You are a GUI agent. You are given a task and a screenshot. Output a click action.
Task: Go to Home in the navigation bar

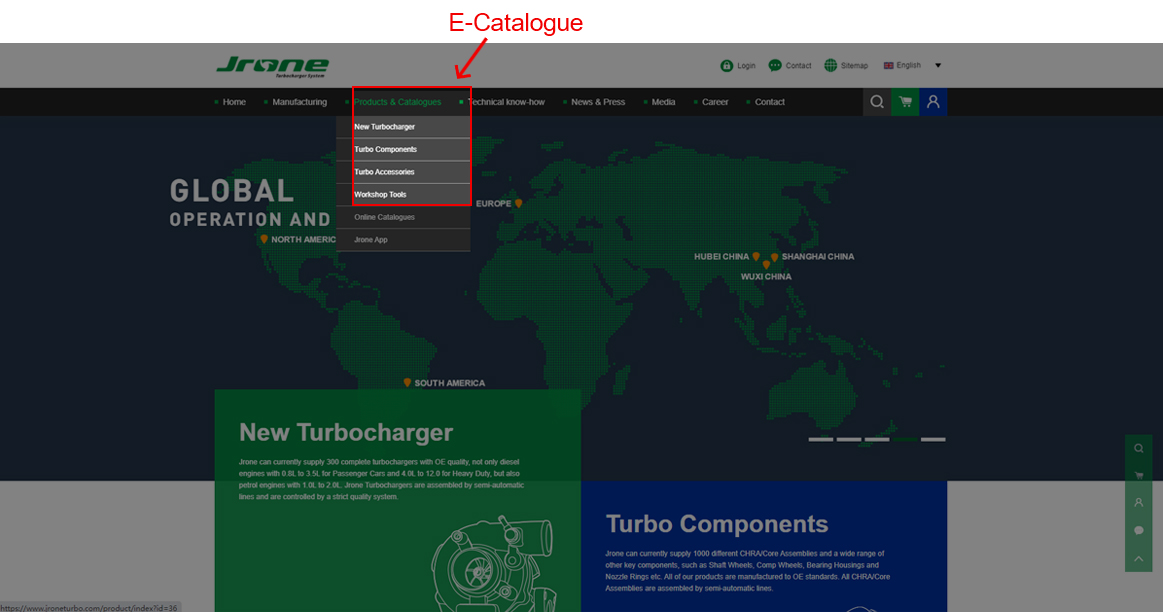tap(234, 102)
